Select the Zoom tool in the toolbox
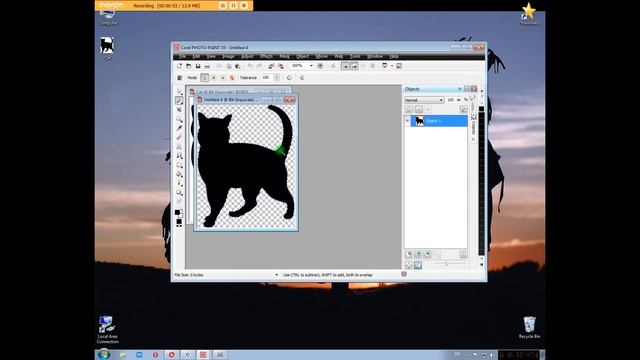The height and width of the screenshot is (360, 640). (179, 119)
